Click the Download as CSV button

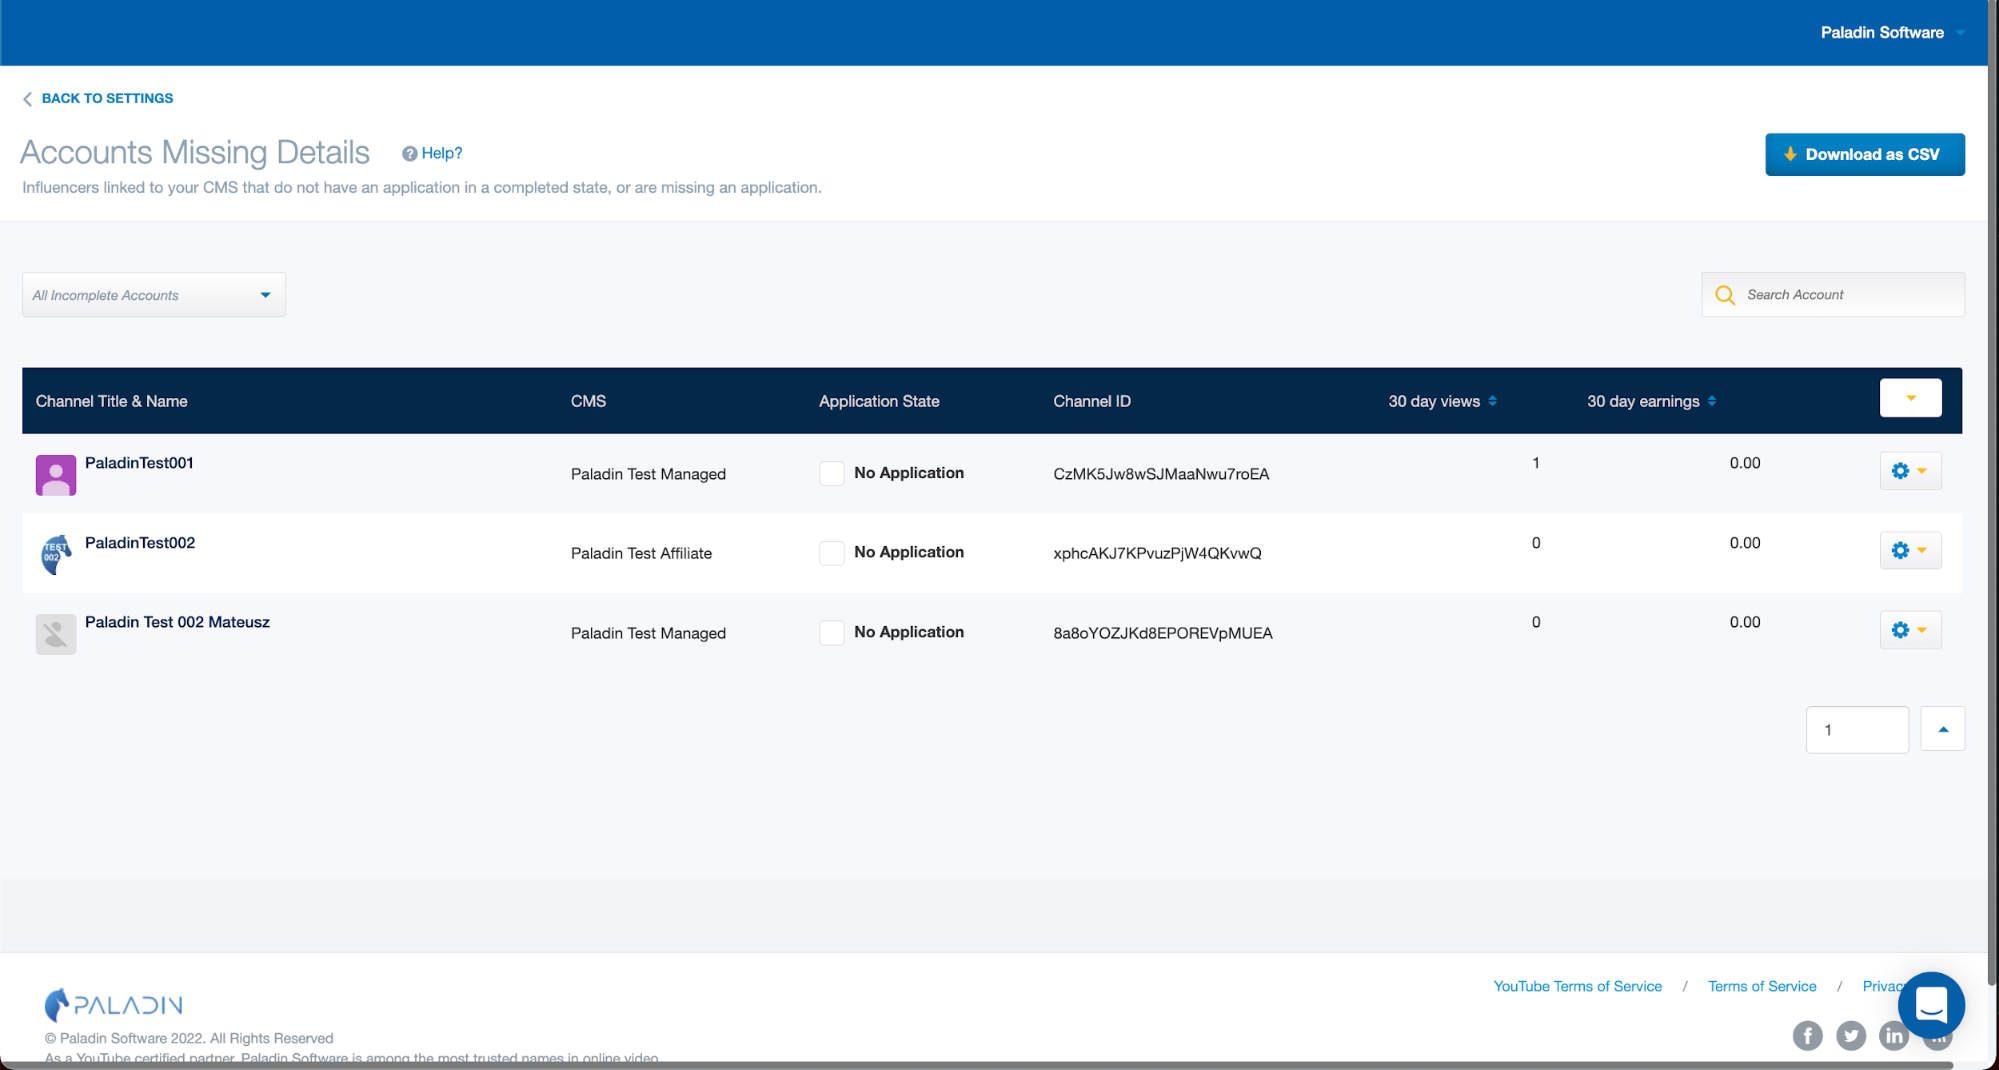(1864, 154)
